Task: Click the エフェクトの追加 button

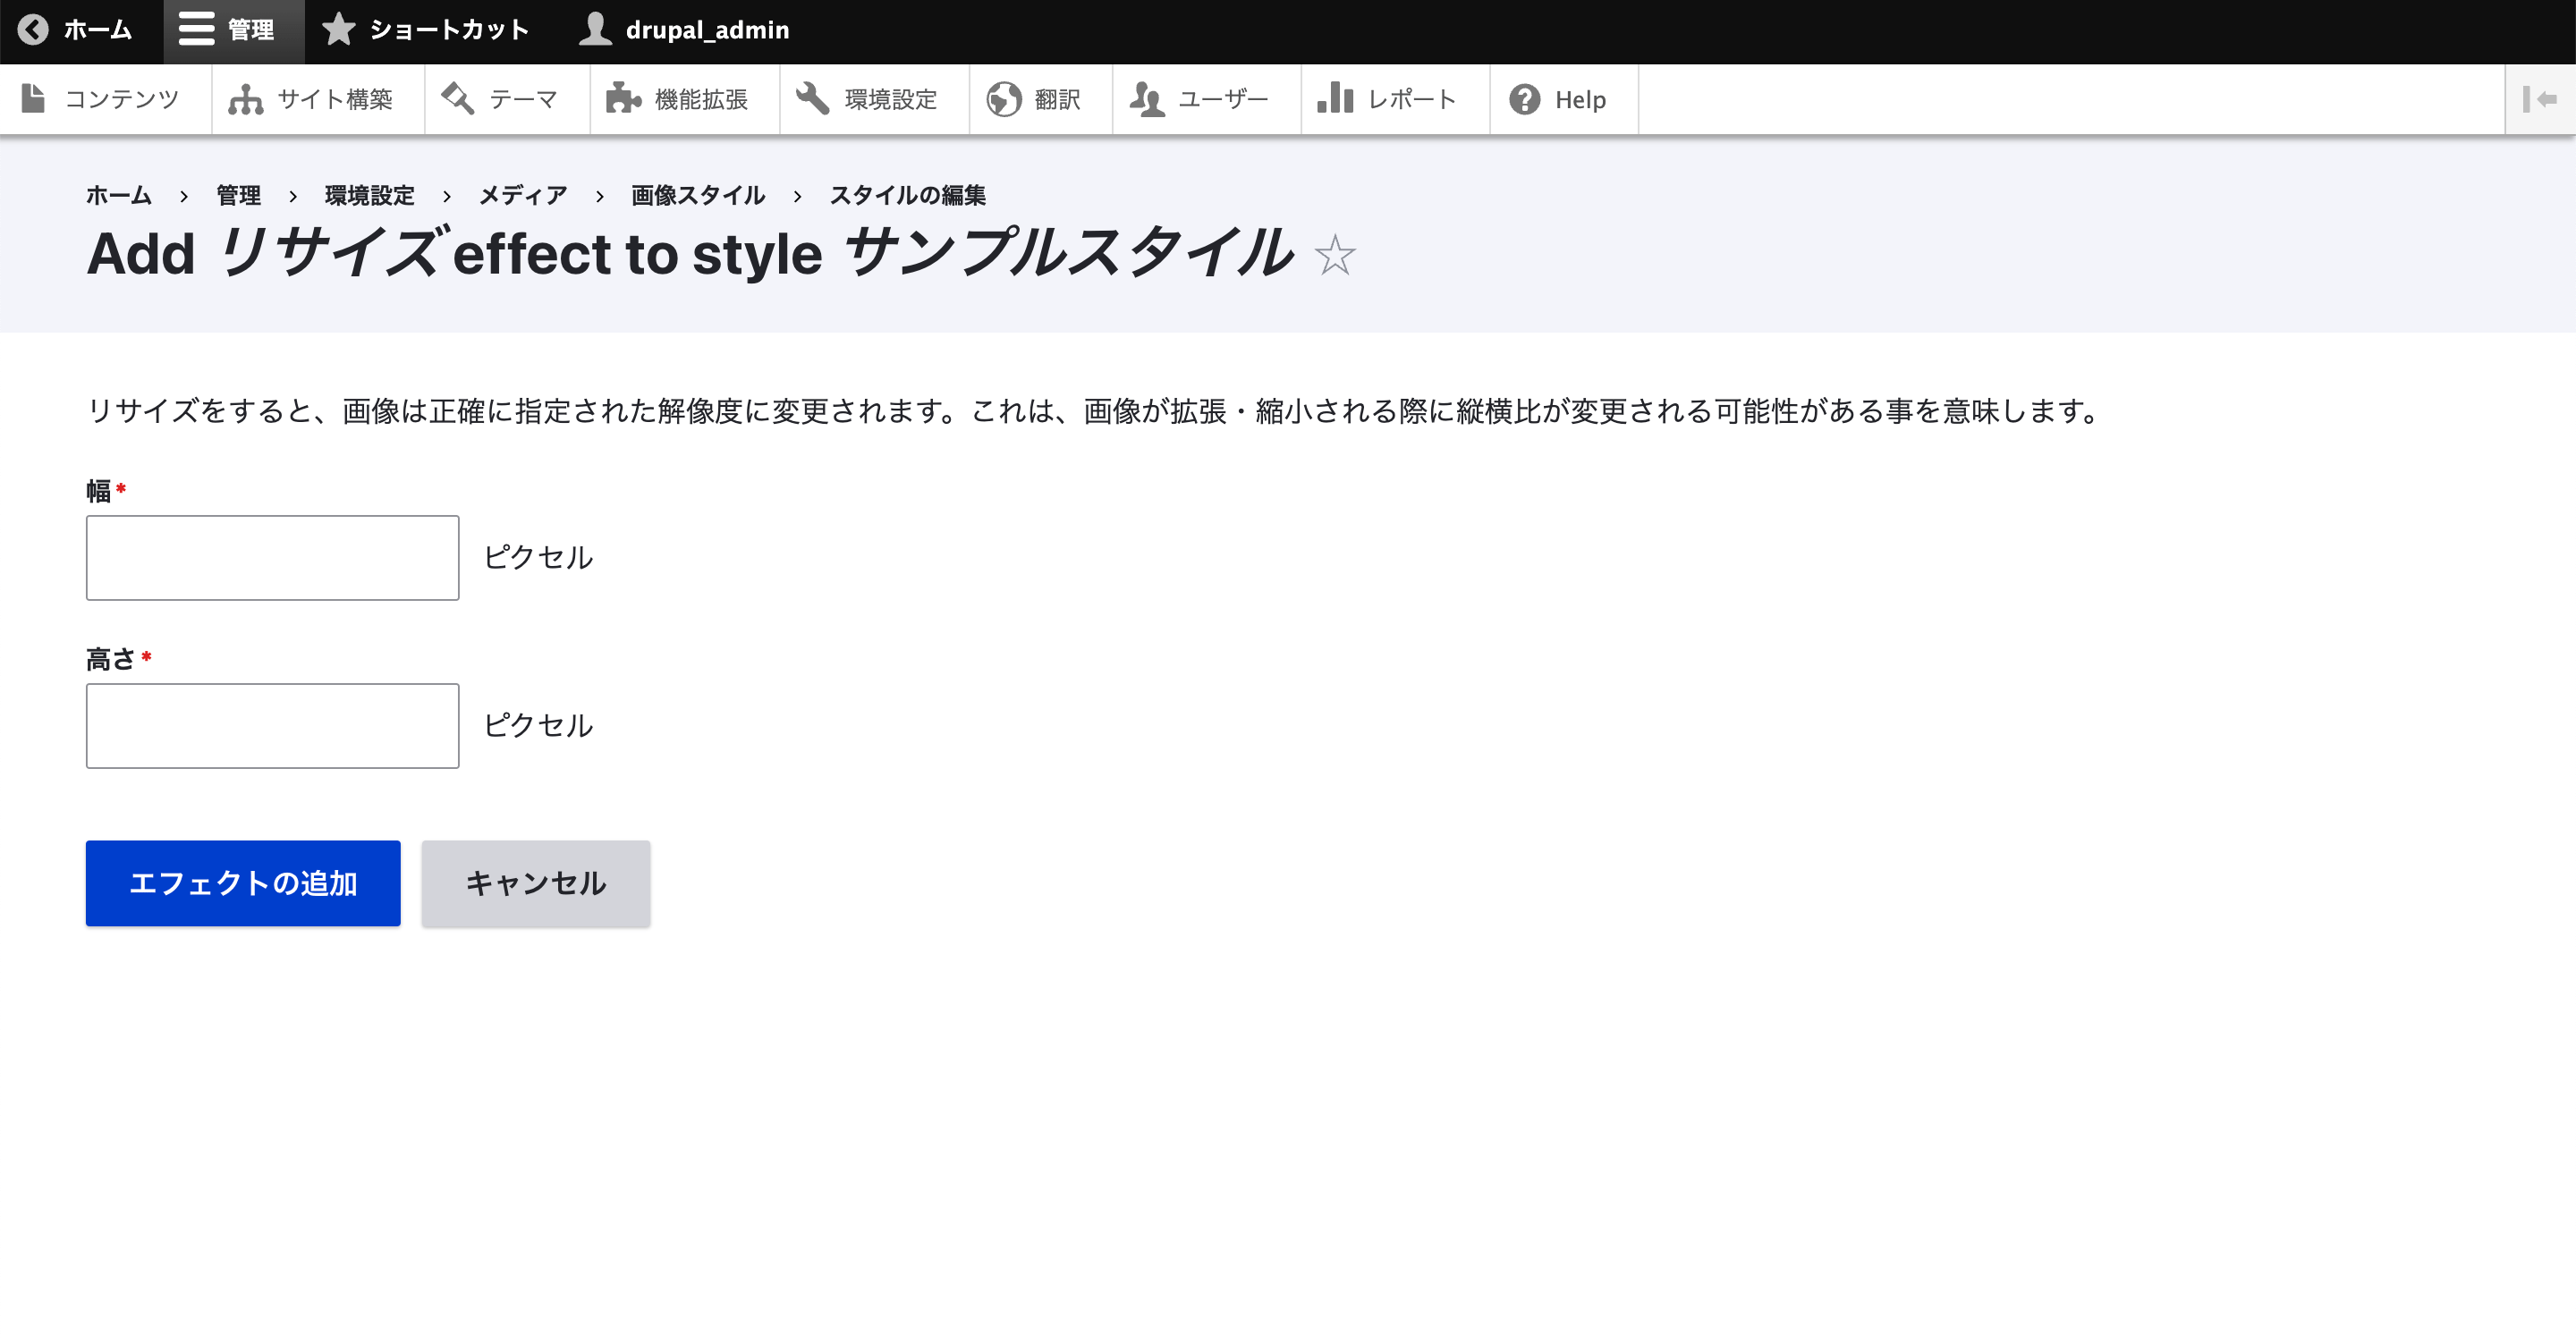Action: pyautogui.click(x=243, y=883)
